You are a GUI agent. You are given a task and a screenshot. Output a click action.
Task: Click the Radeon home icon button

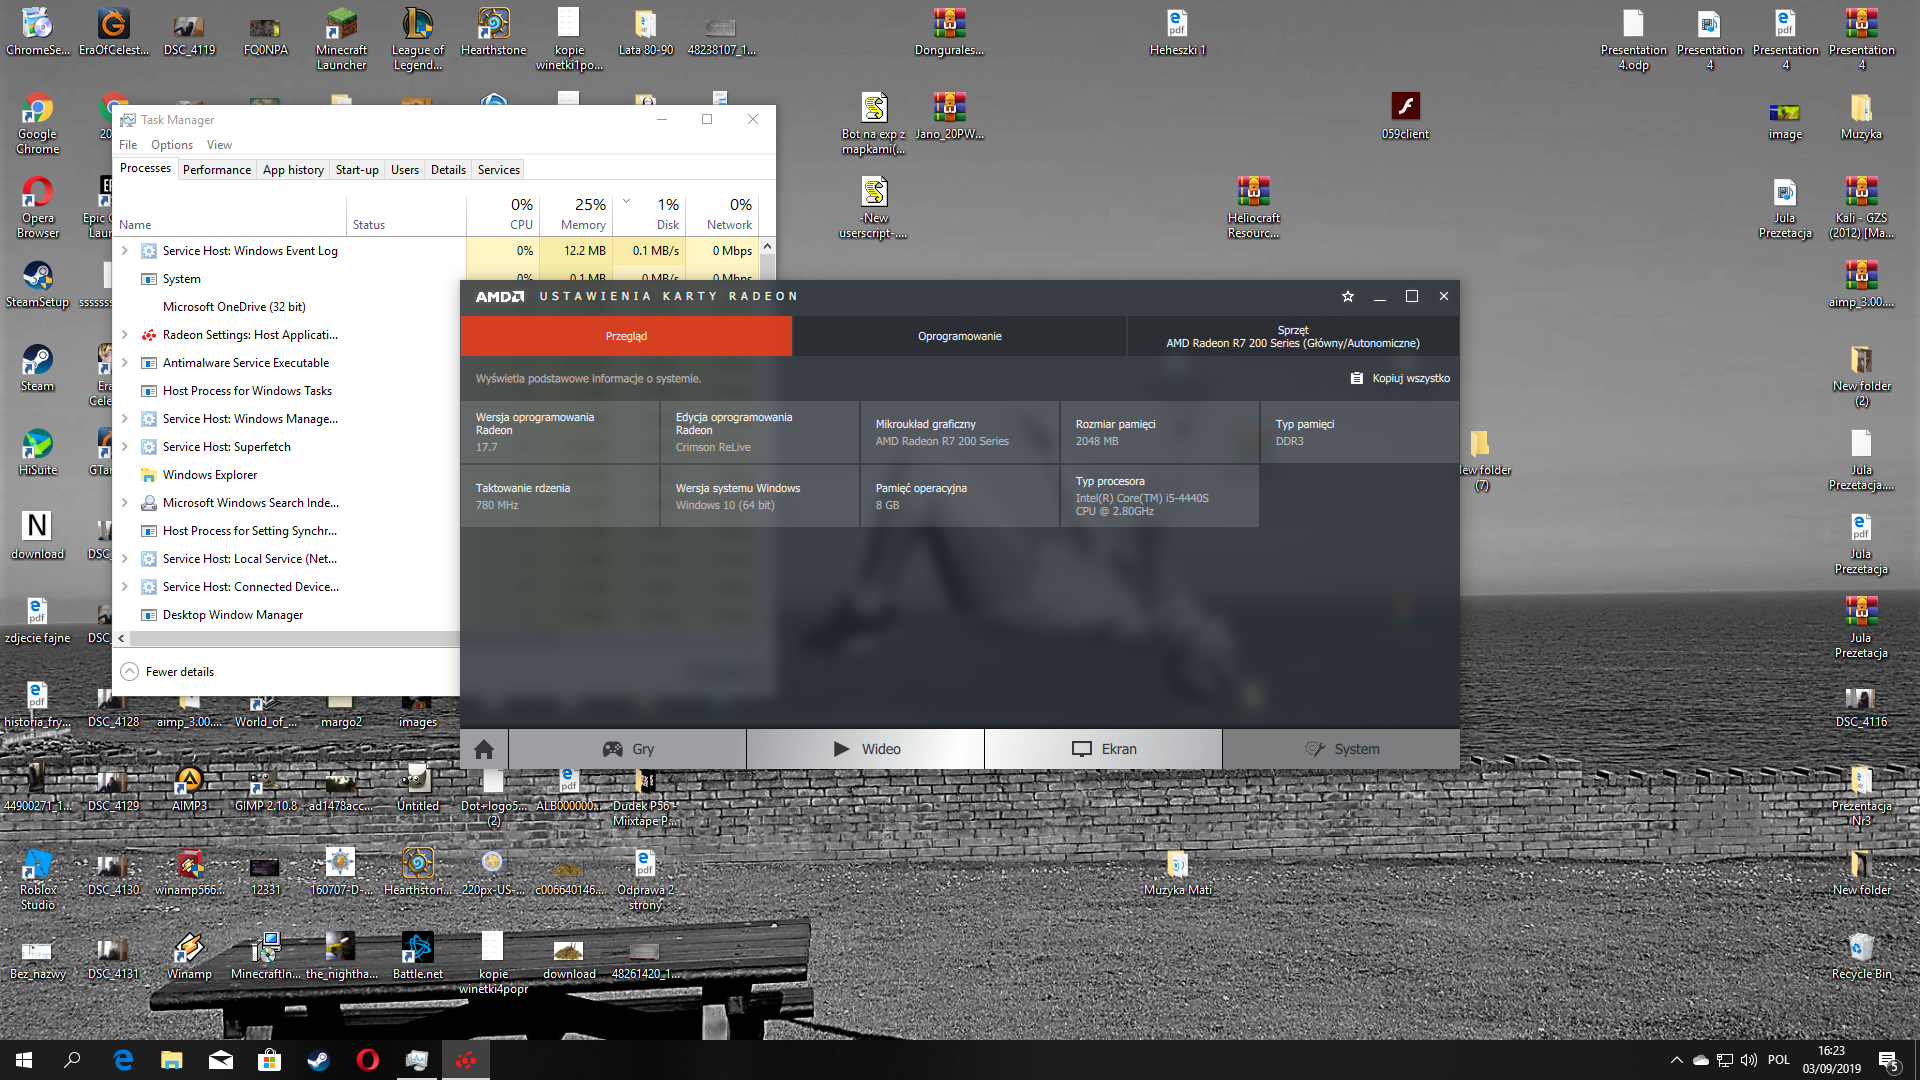pos(484,749)
